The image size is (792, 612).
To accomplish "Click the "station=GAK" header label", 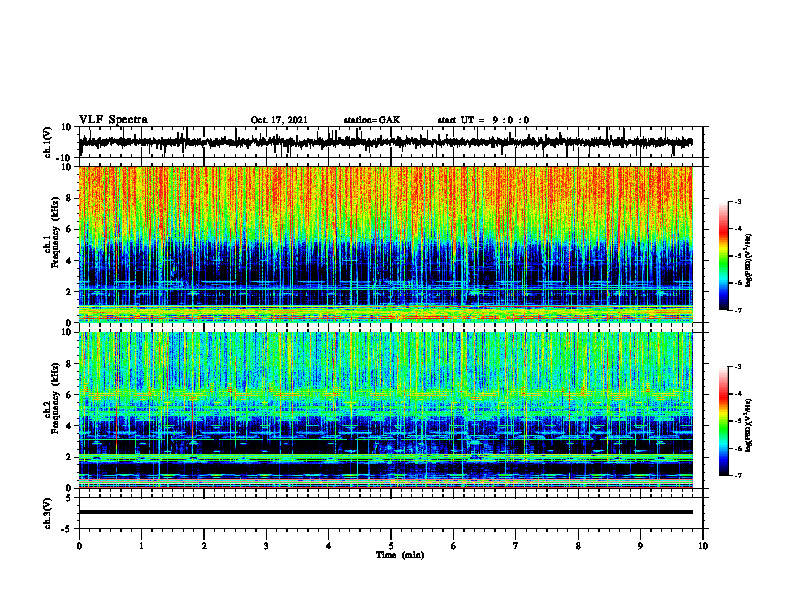I will pos(372,120).
